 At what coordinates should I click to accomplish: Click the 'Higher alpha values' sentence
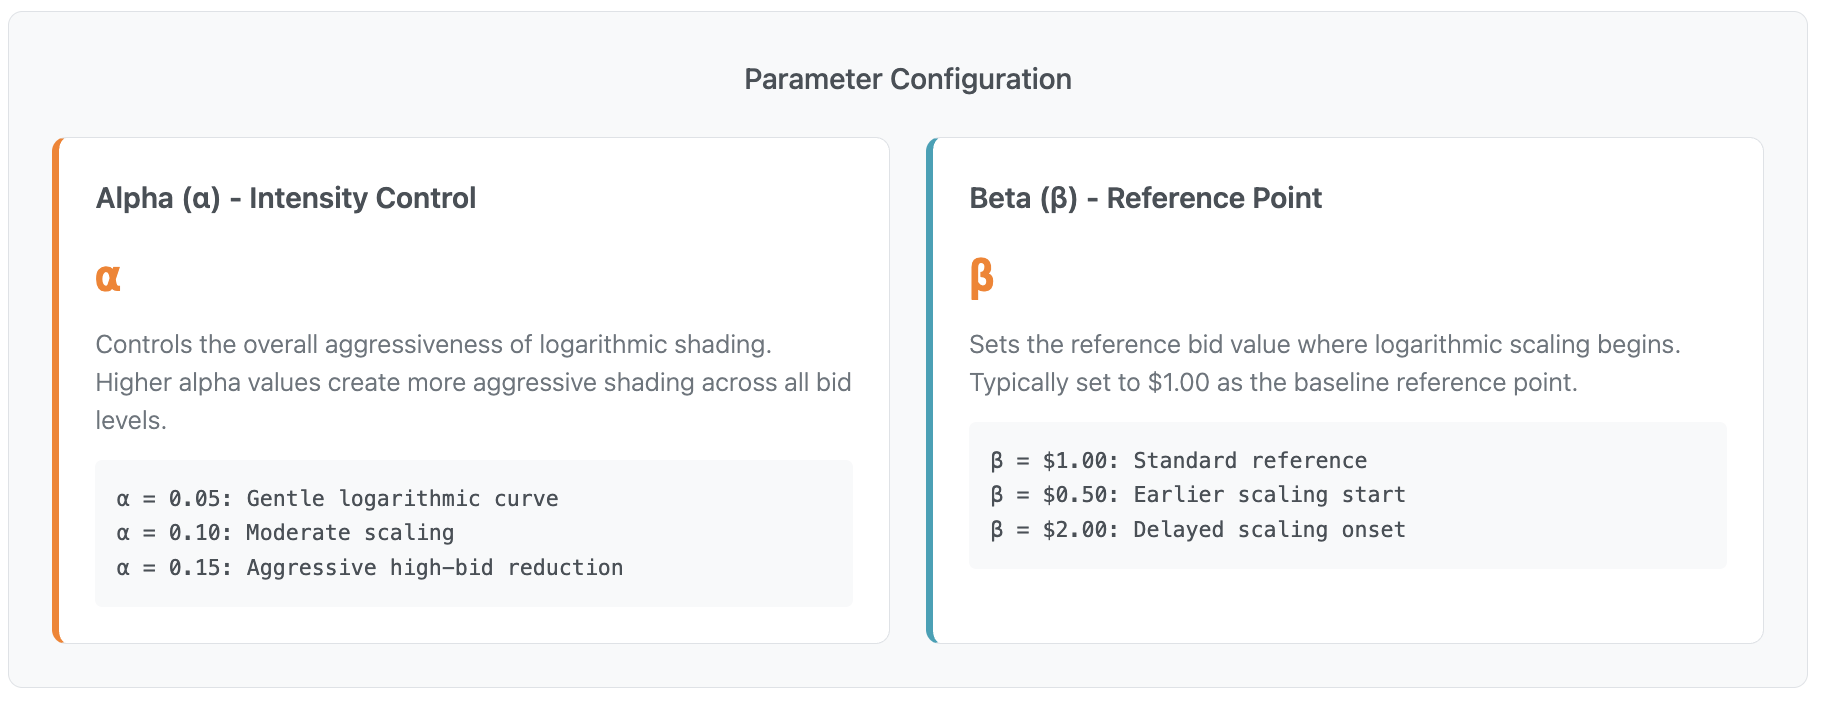pos(473,383)
